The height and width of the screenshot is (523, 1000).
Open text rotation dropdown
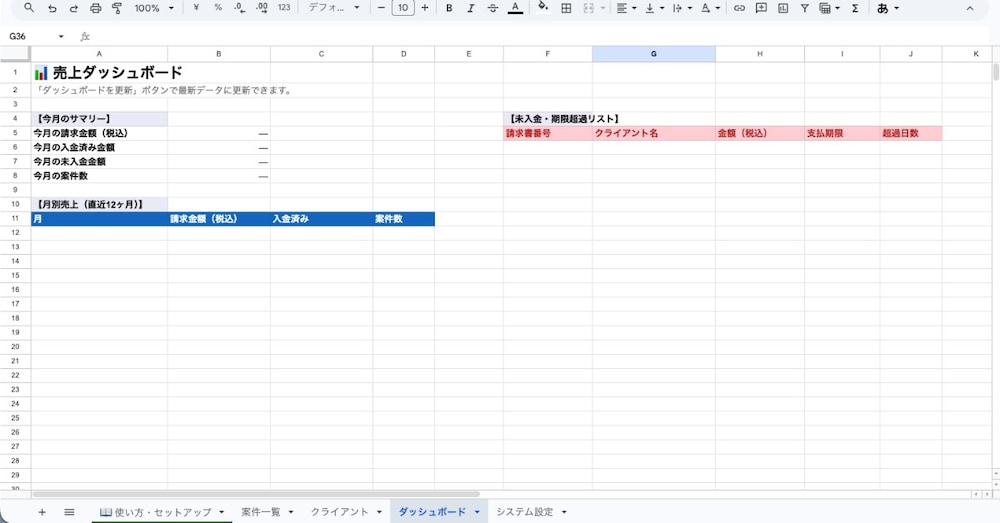[710, 8]
